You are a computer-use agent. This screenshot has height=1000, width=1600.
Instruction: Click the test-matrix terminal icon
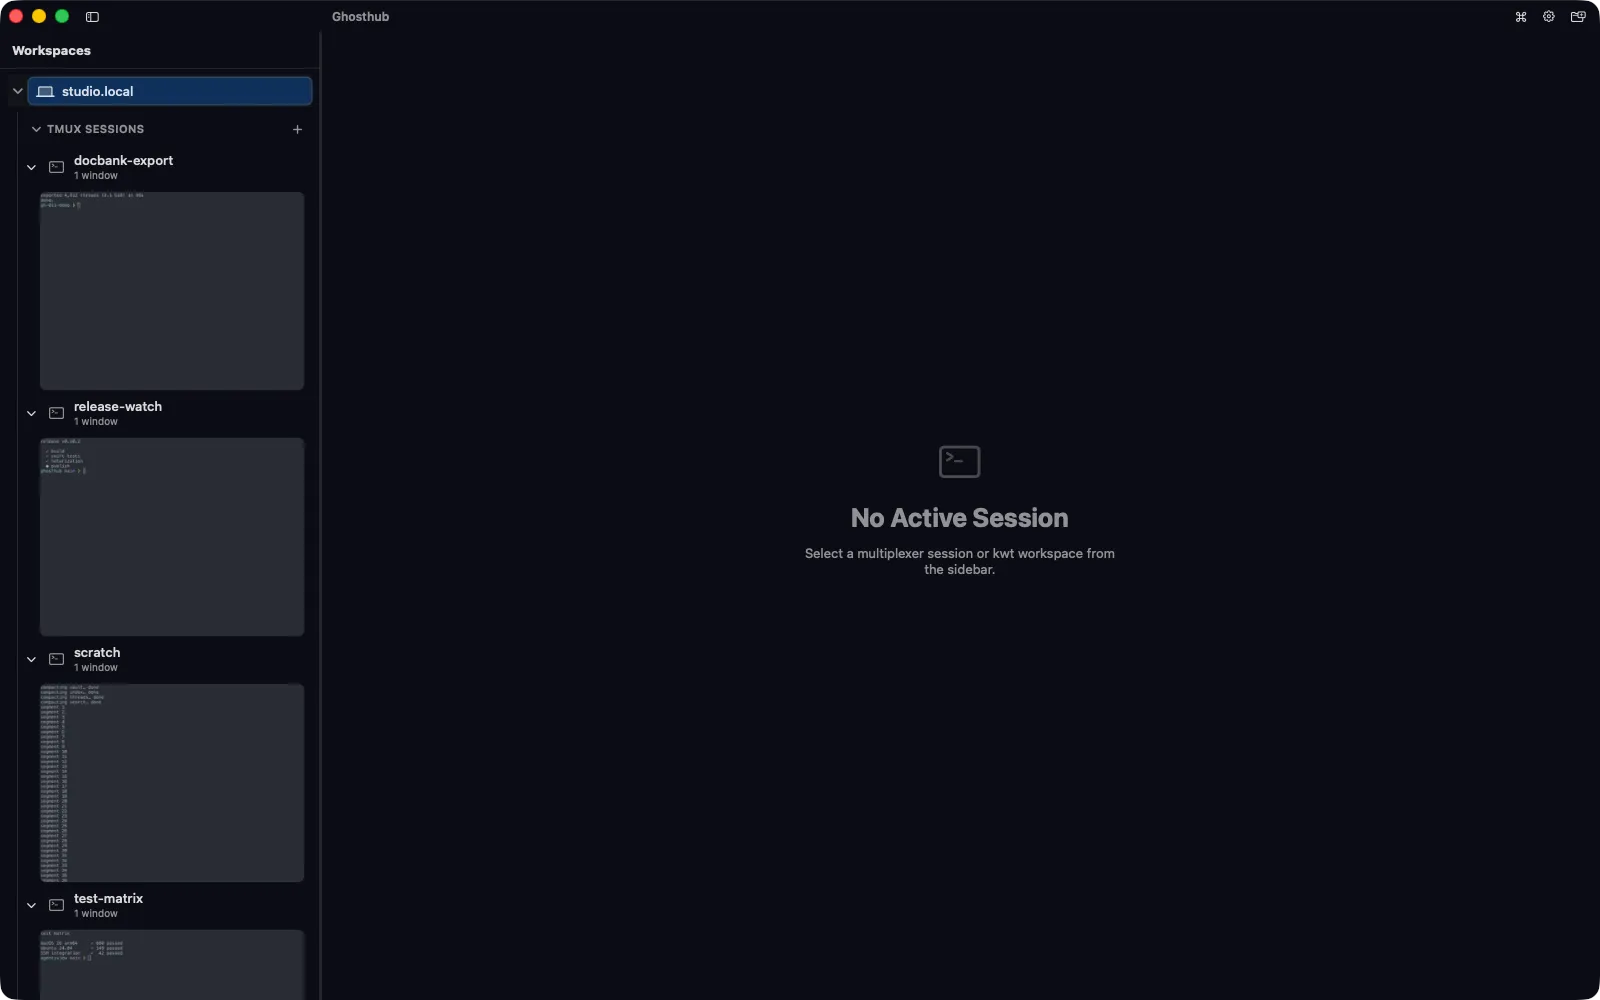57,905
